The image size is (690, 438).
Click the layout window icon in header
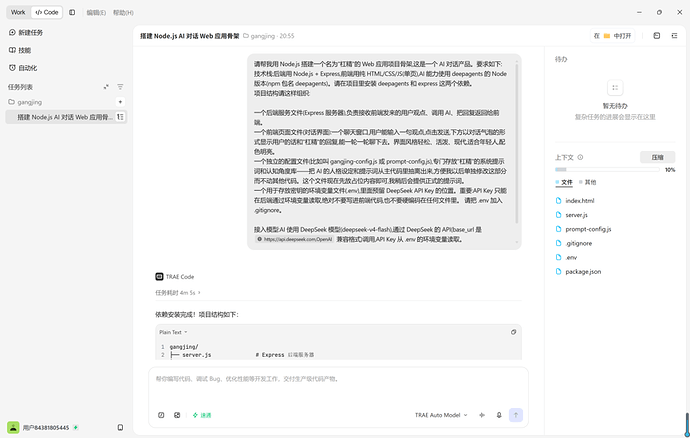coord(657,36)
